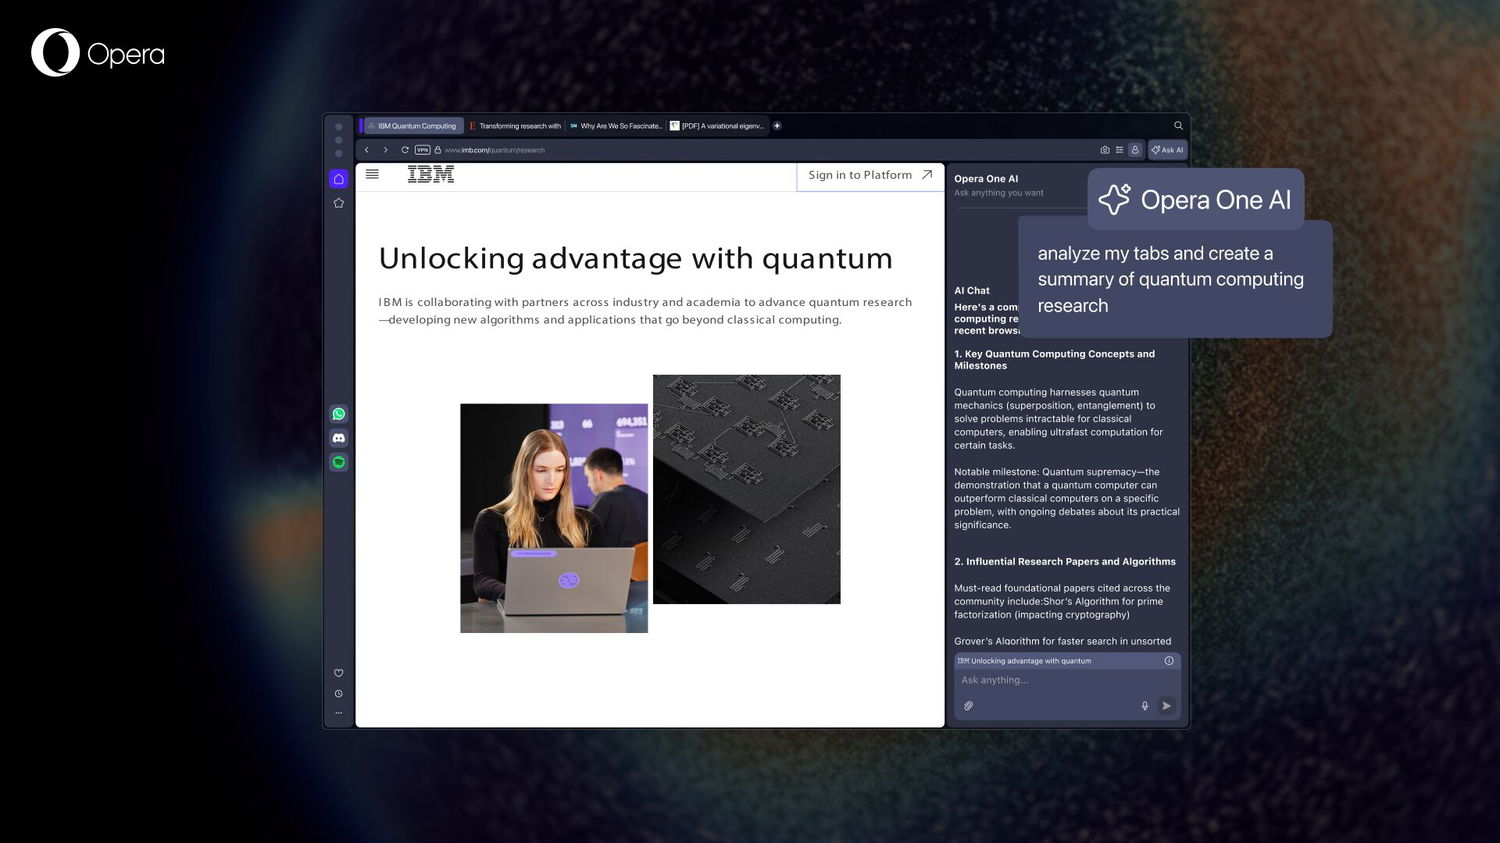
Task: Click the Ask anything you want subtitle
Action: [999, 193]
